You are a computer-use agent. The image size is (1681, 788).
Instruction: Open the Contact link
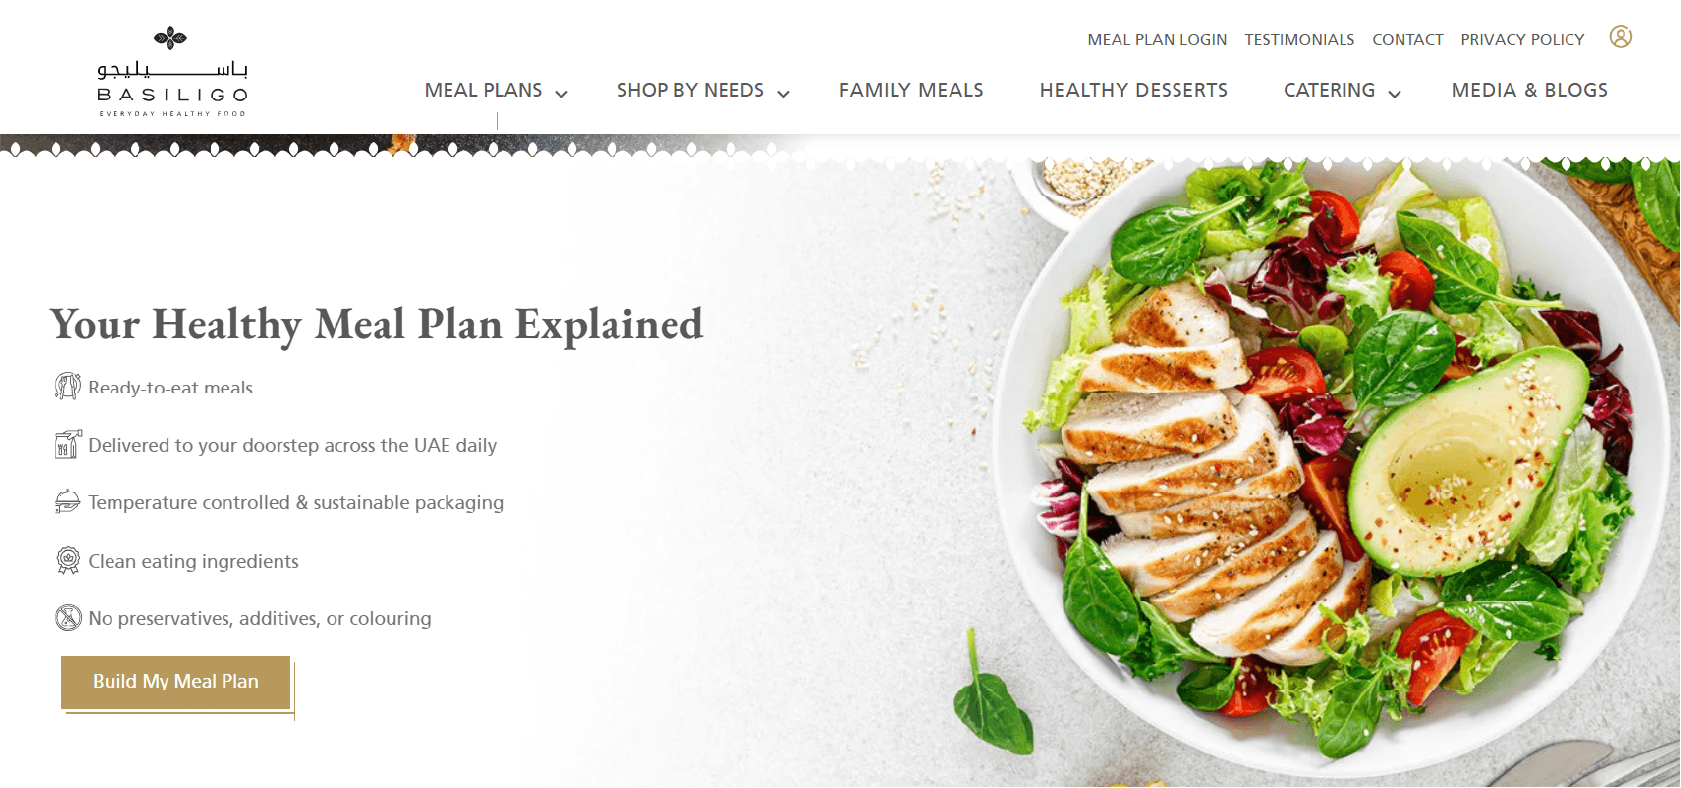click(x=1407, y=40)
